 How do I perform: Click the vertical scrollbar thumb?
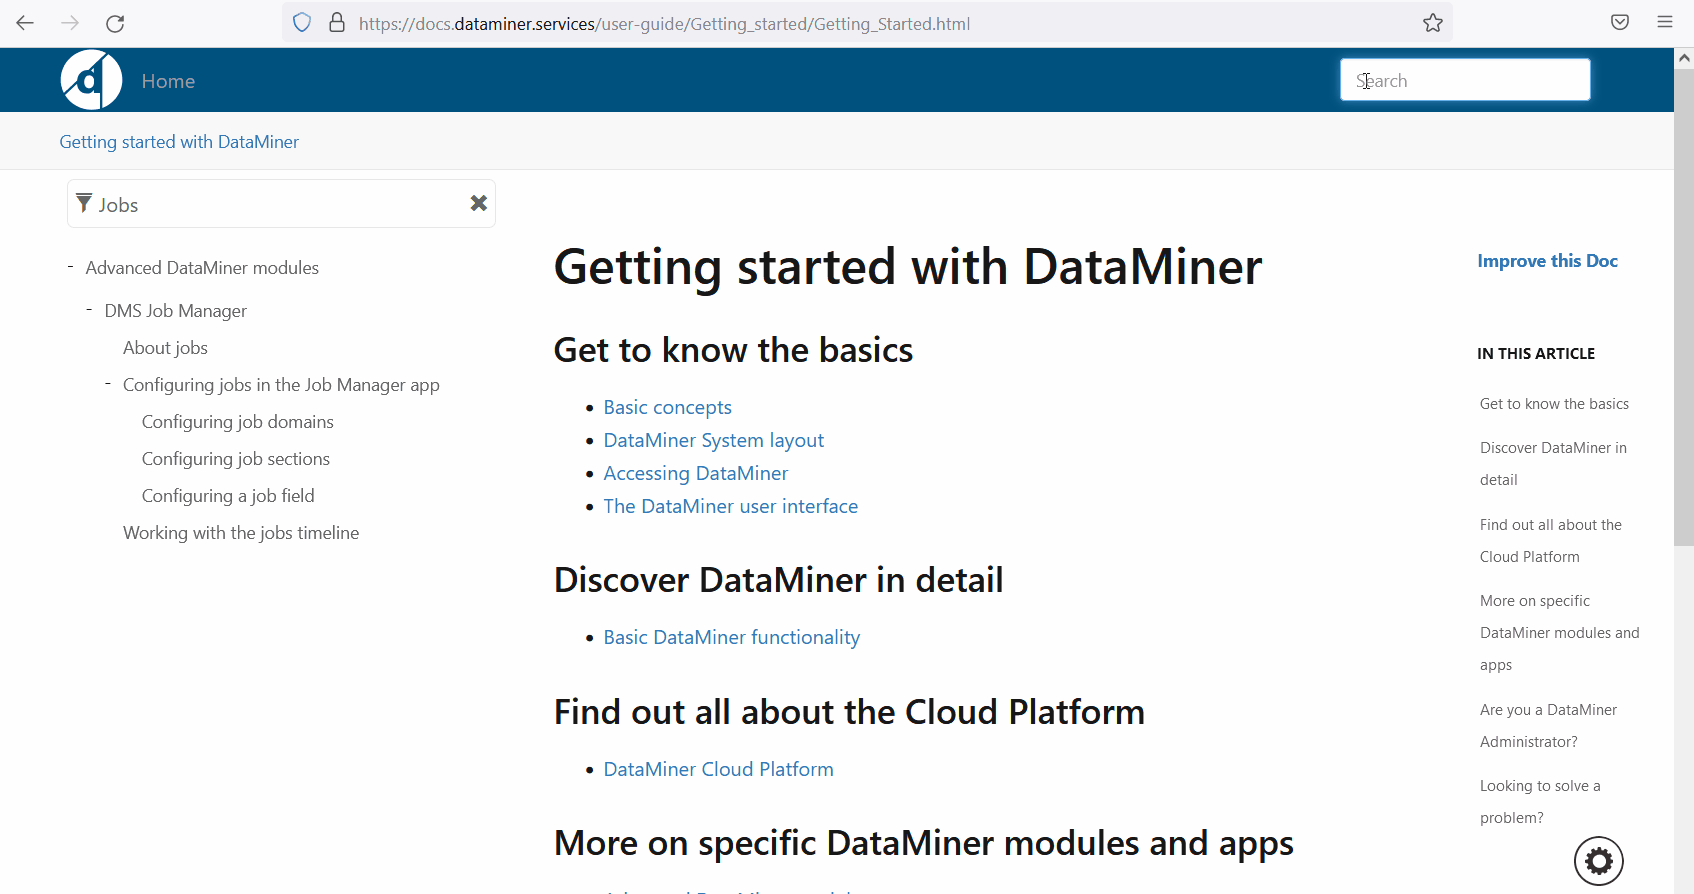click(x=1684, y=307)
